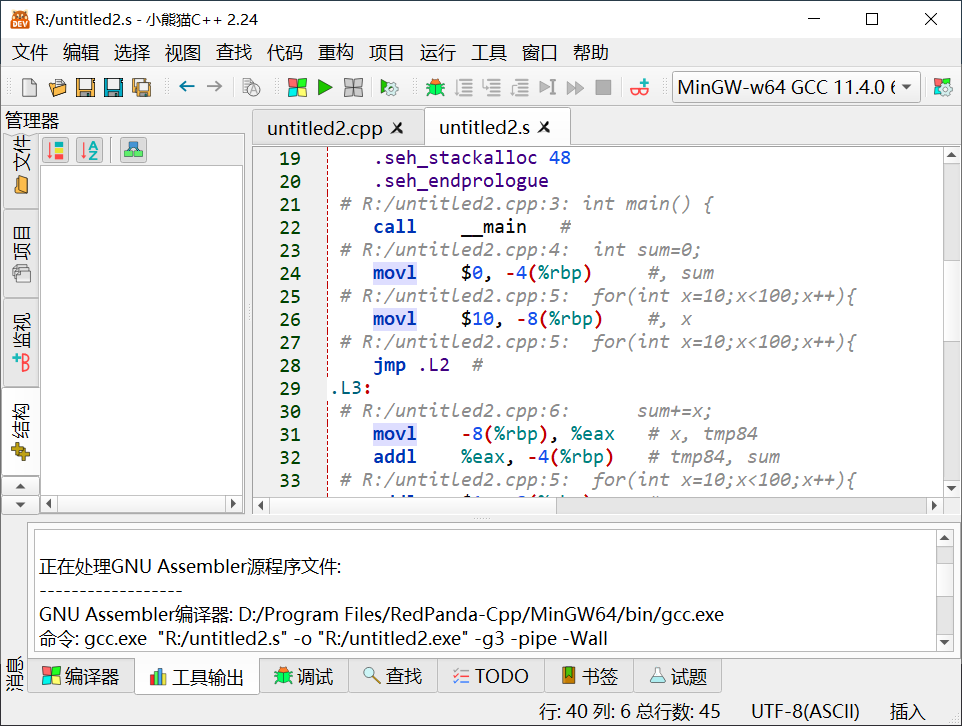This screenshot has height=726, width=962.
Task: Click the step into debug icon
Action: coord(491,88)
